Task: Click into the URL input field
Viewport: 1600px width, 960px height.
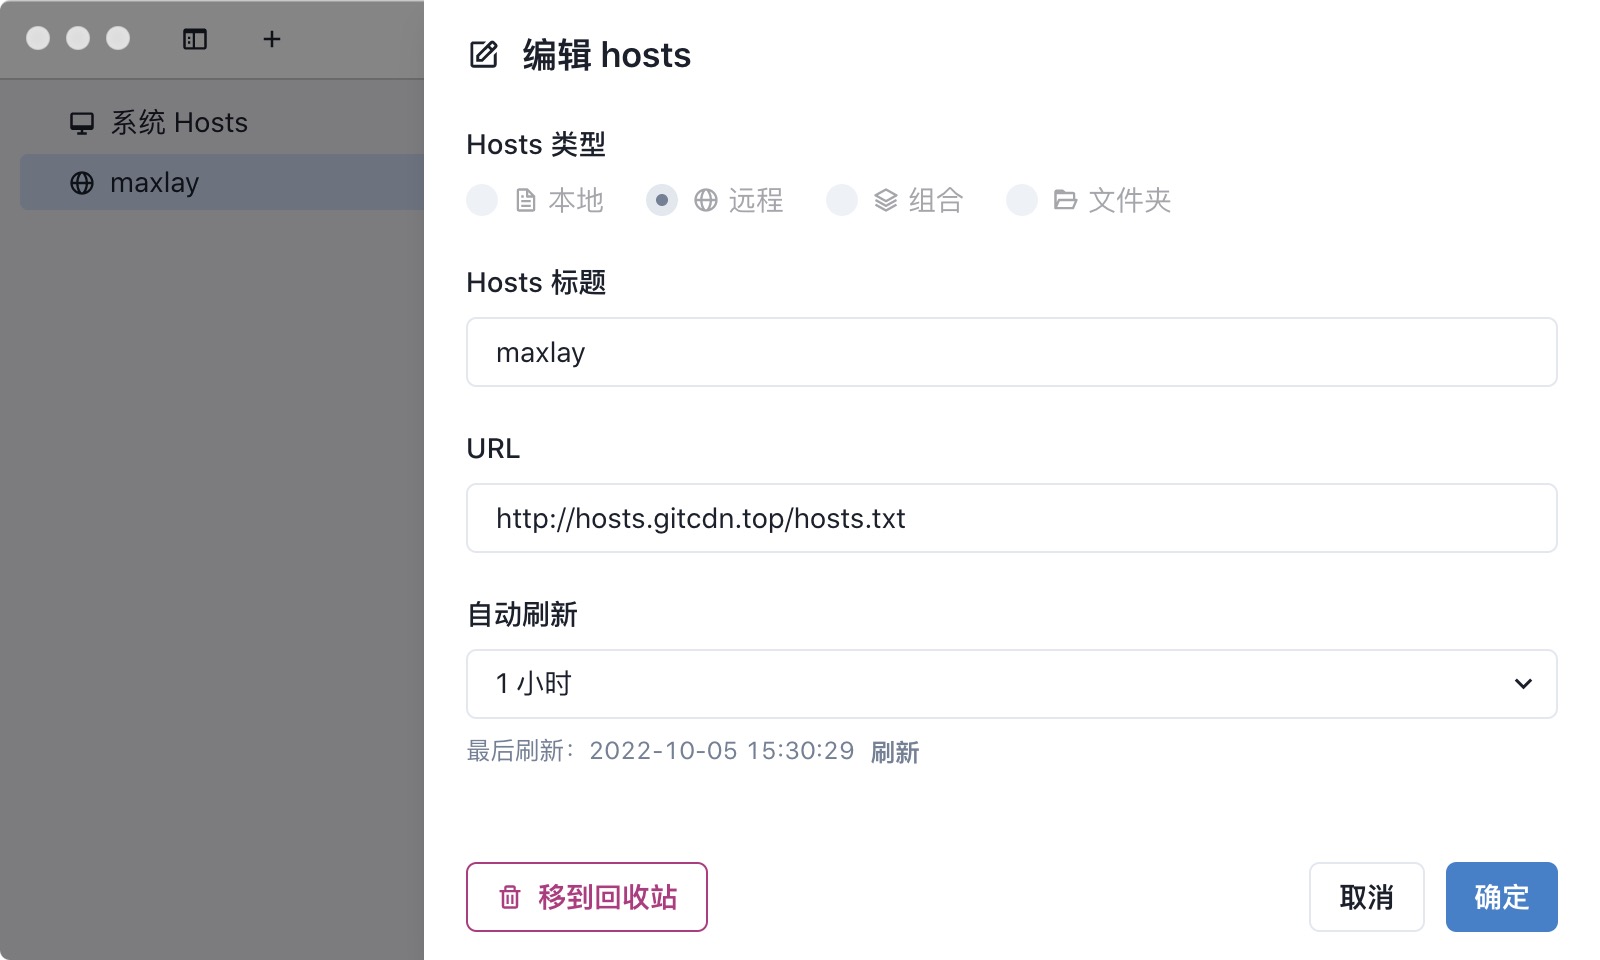Action: click(x=1010, y=518)
